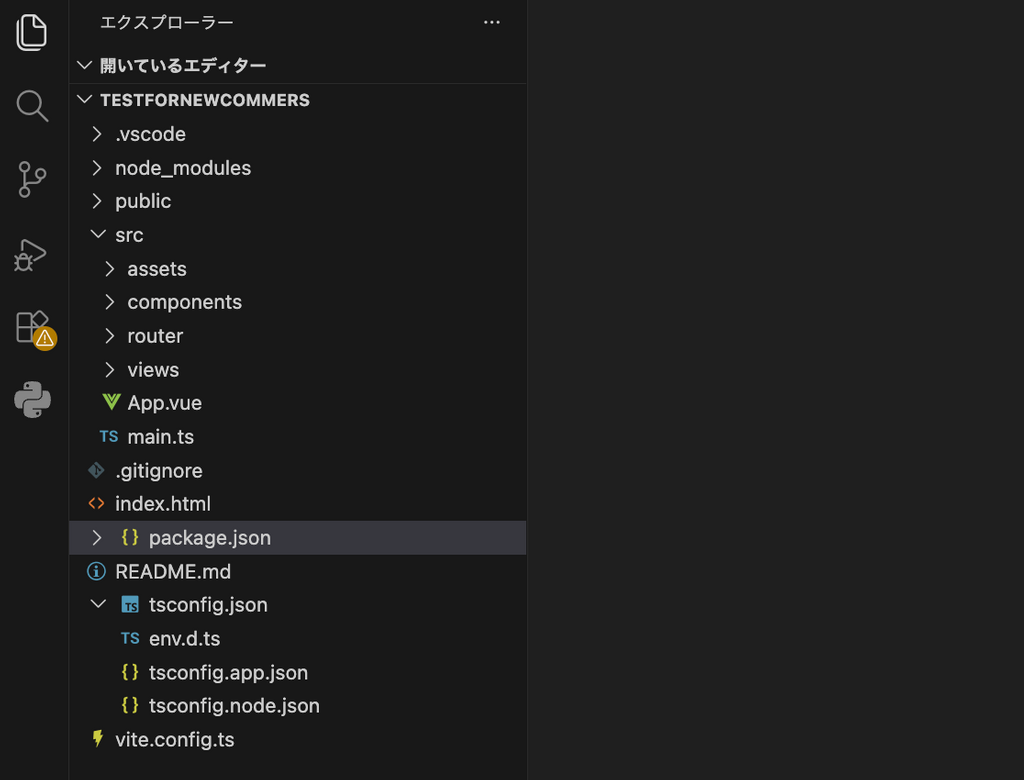Open the Explorer view icon

(32, 33)
